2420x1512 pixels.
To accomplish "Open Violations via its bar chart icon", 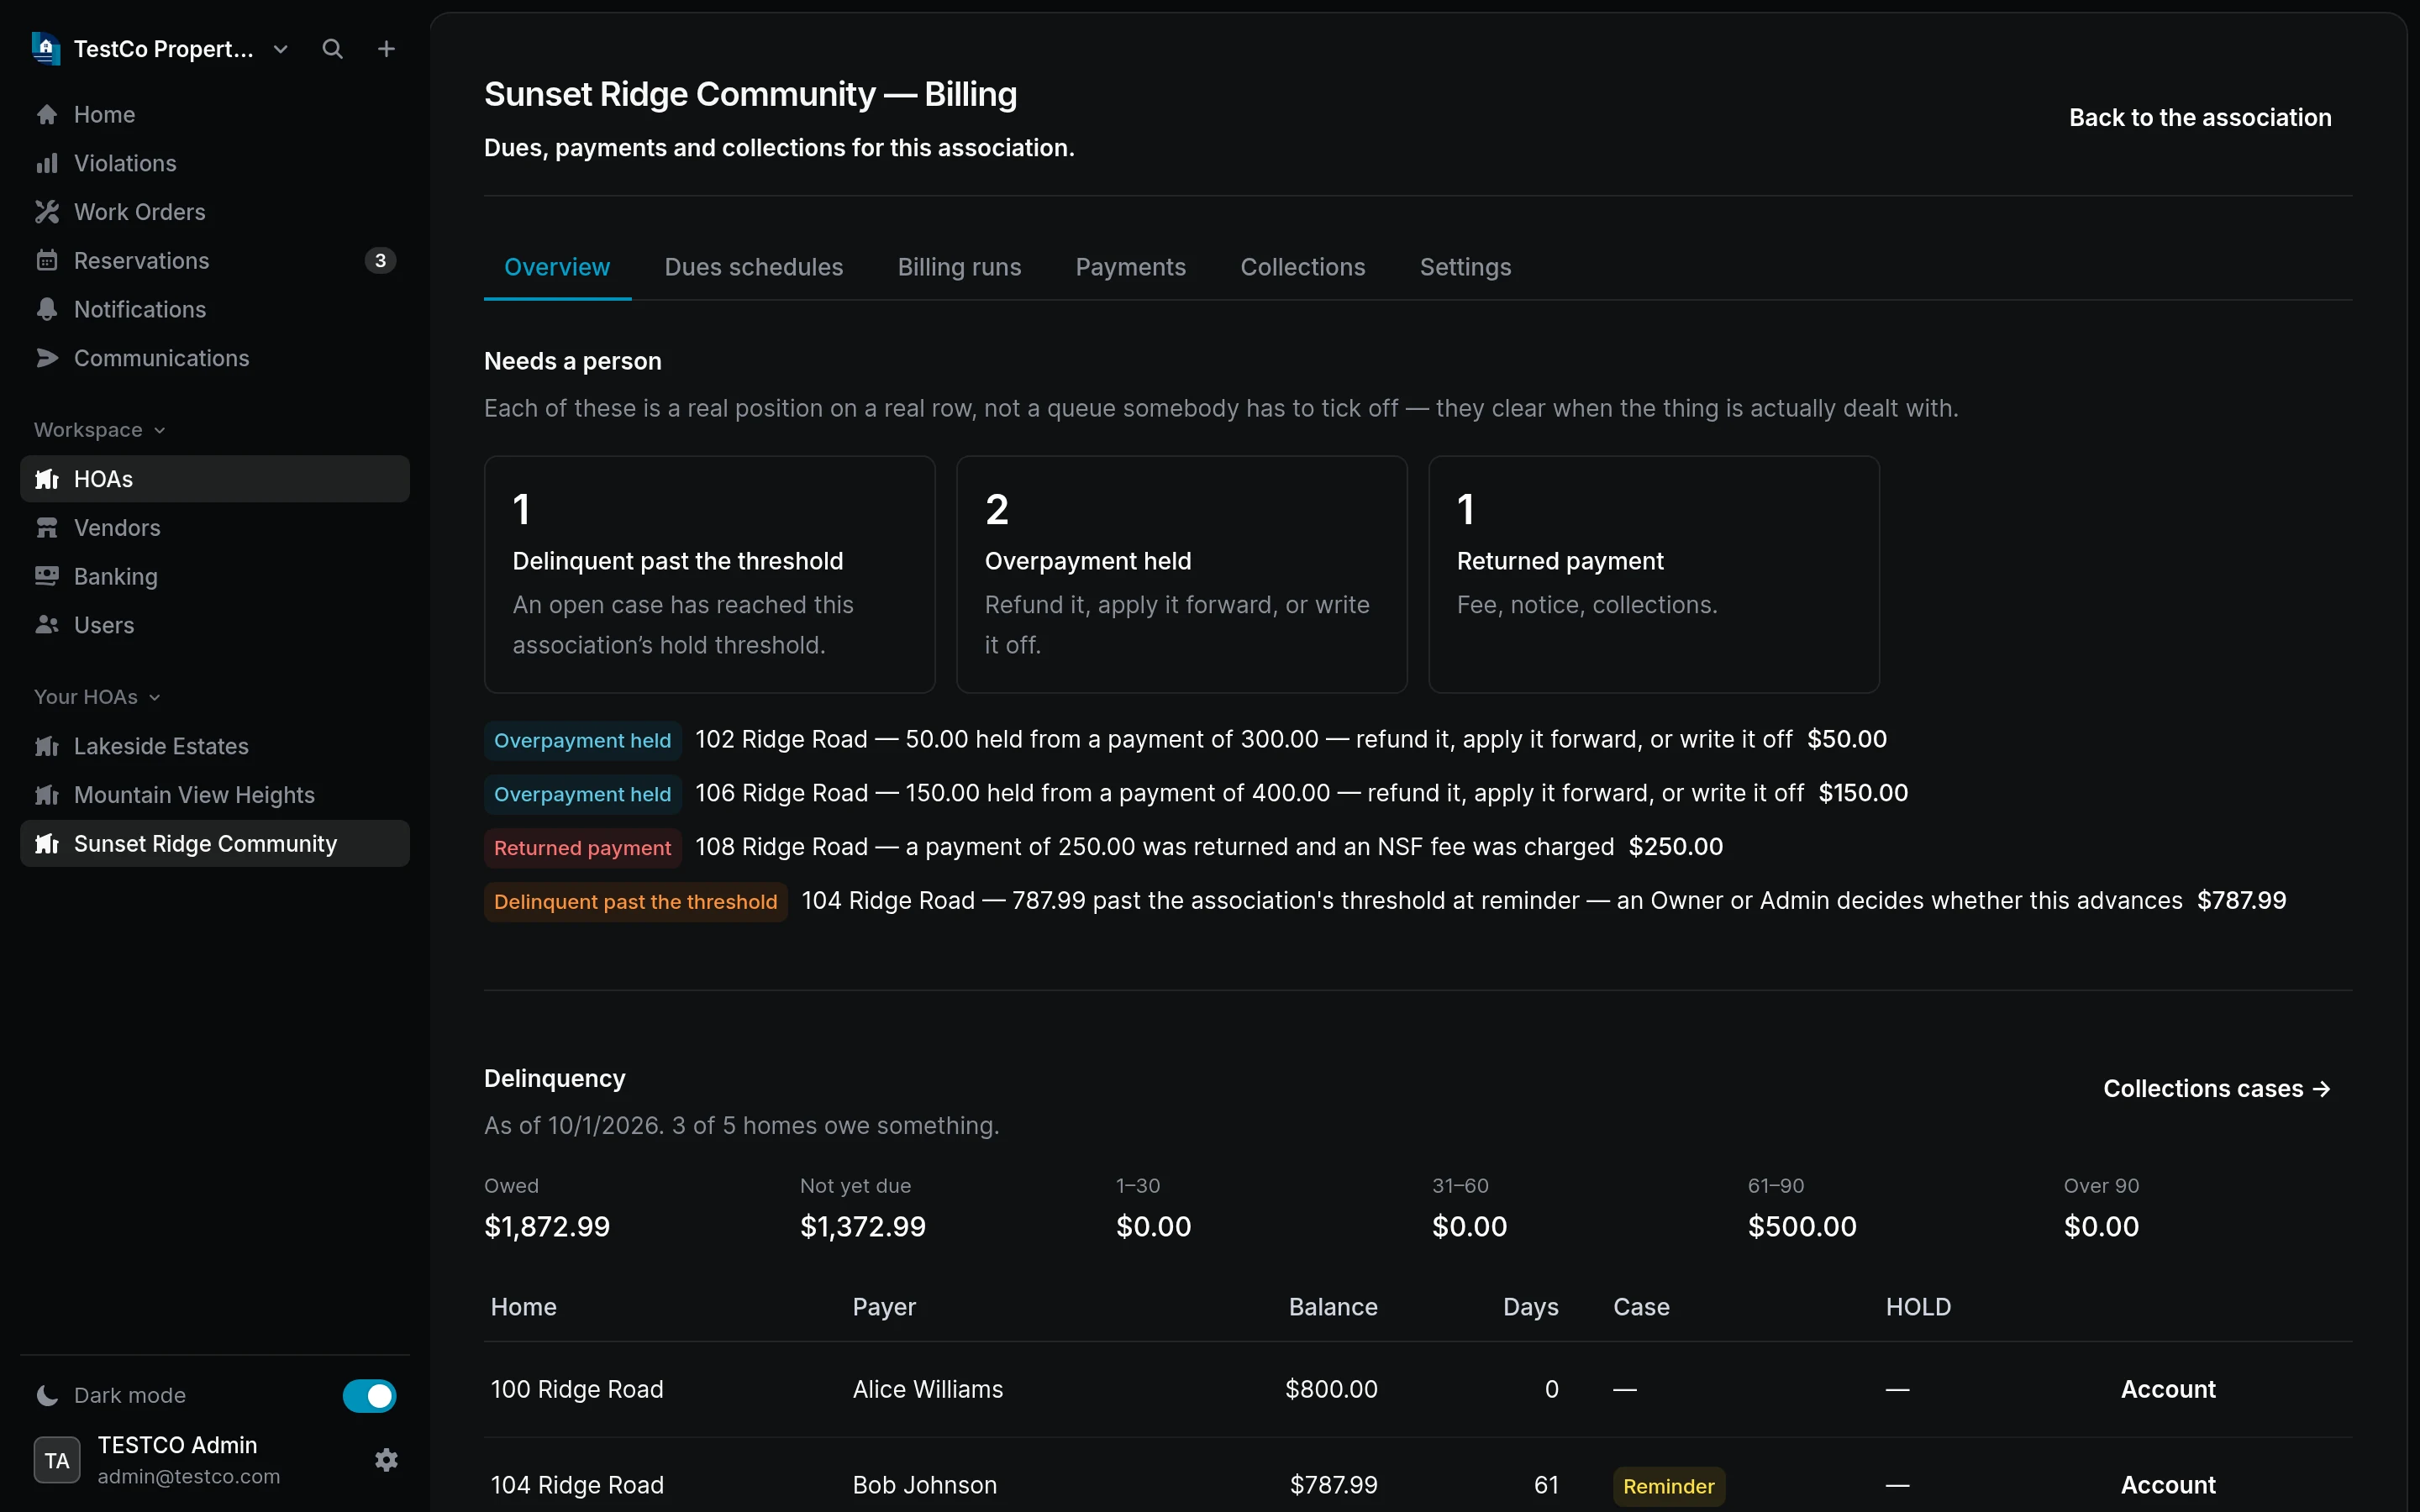I will [47, 163].
